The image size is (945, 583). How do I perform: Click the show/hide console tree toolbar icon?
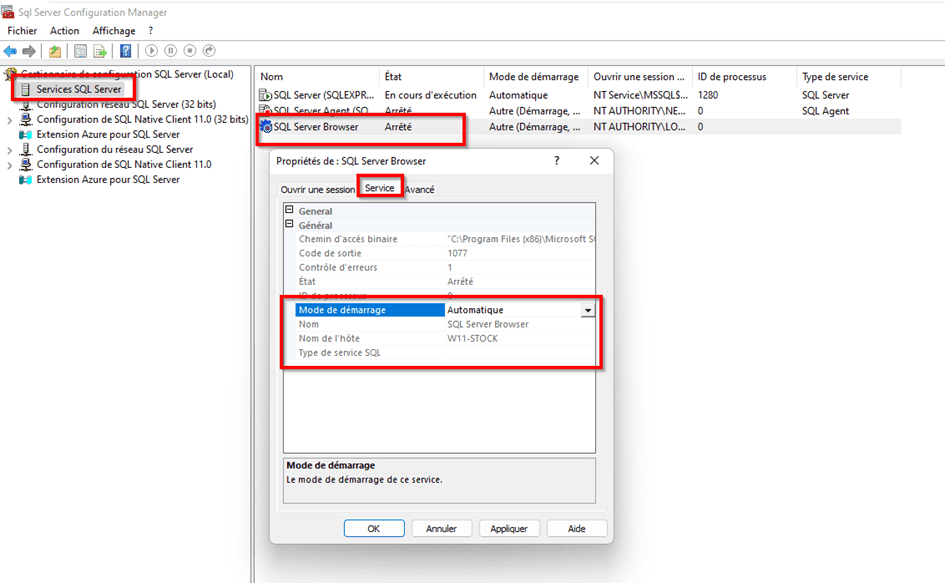[x=80, y=51]
